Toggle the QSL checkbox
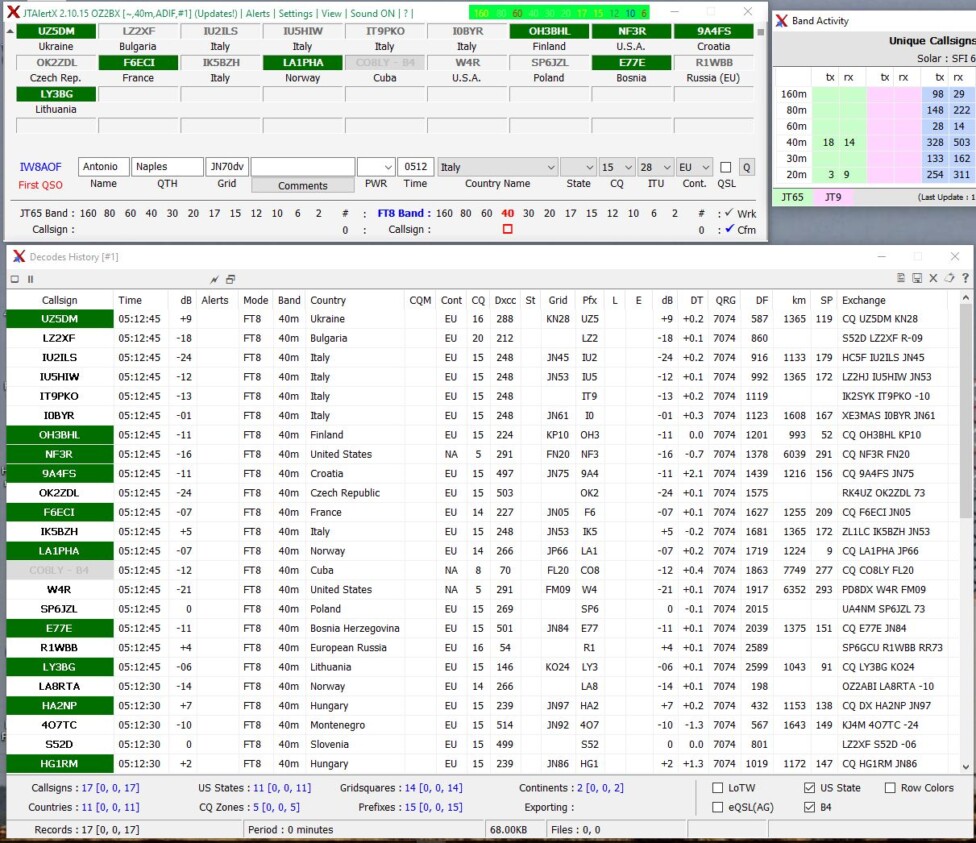The height and width of the screenshot is (843, 976). click(x=725, y=167)
